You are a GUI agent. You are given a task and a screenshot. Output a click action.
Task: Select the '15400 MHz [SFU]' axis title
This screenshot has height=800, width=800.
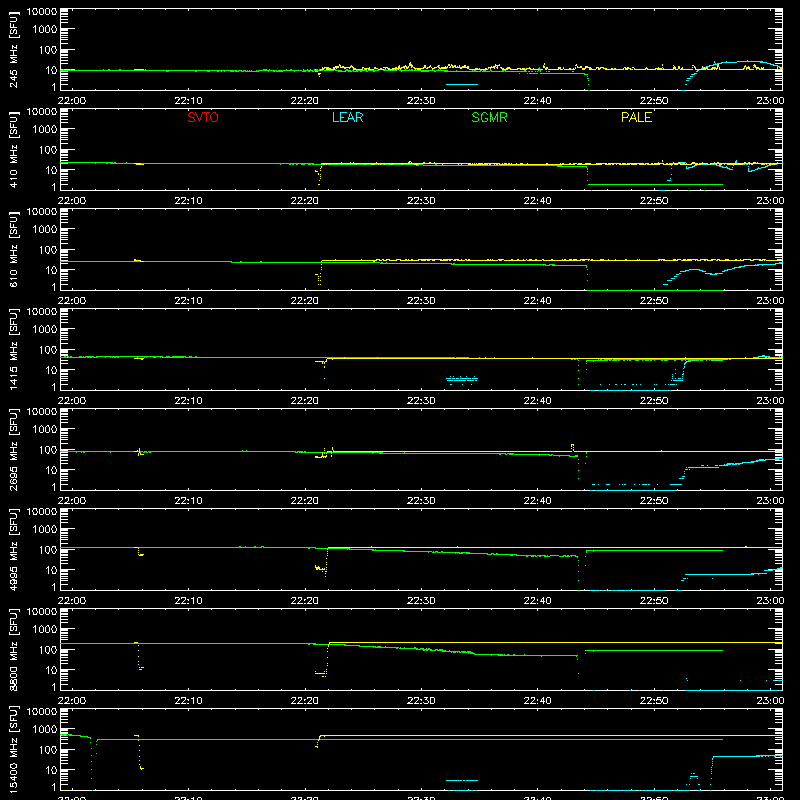coord(14,749)
